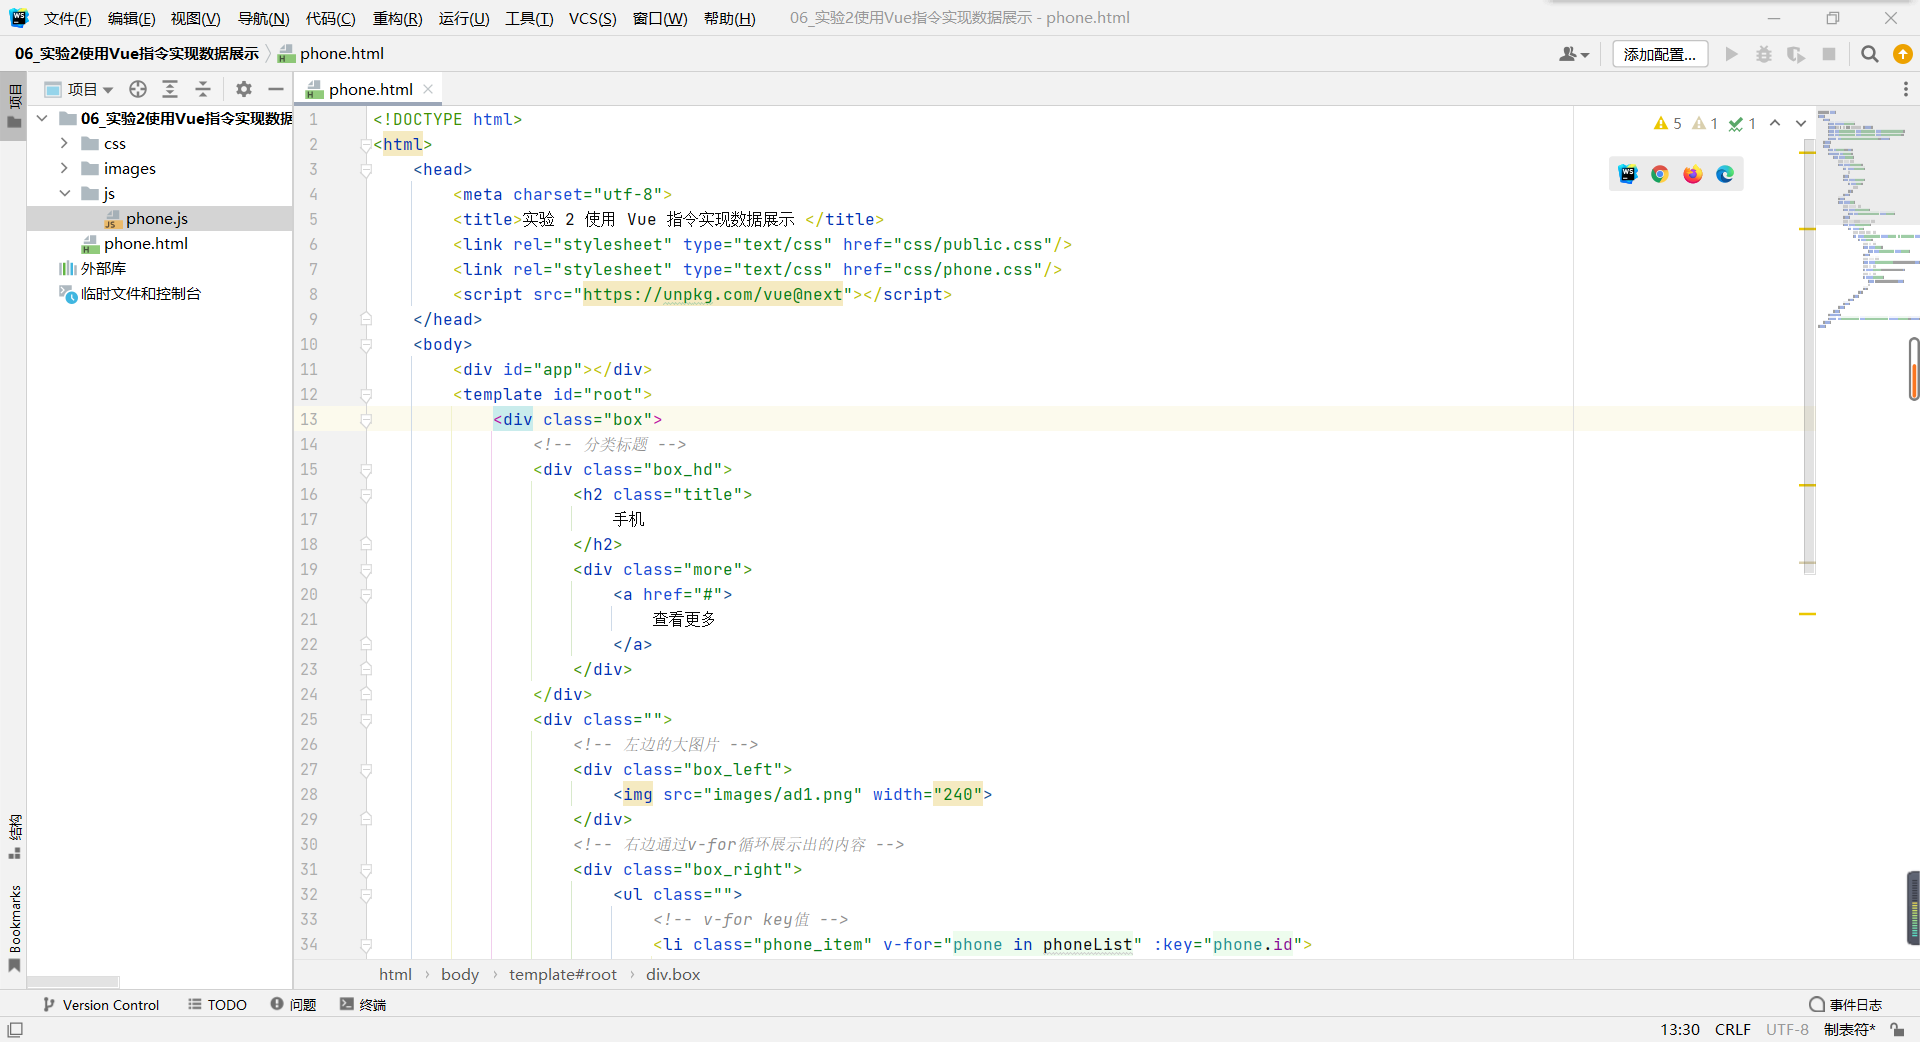Image resolution: width=1920 pixels, height=1042 pixels.
Task: Open 重构(R) menu
Action: (x=397, y=18)
